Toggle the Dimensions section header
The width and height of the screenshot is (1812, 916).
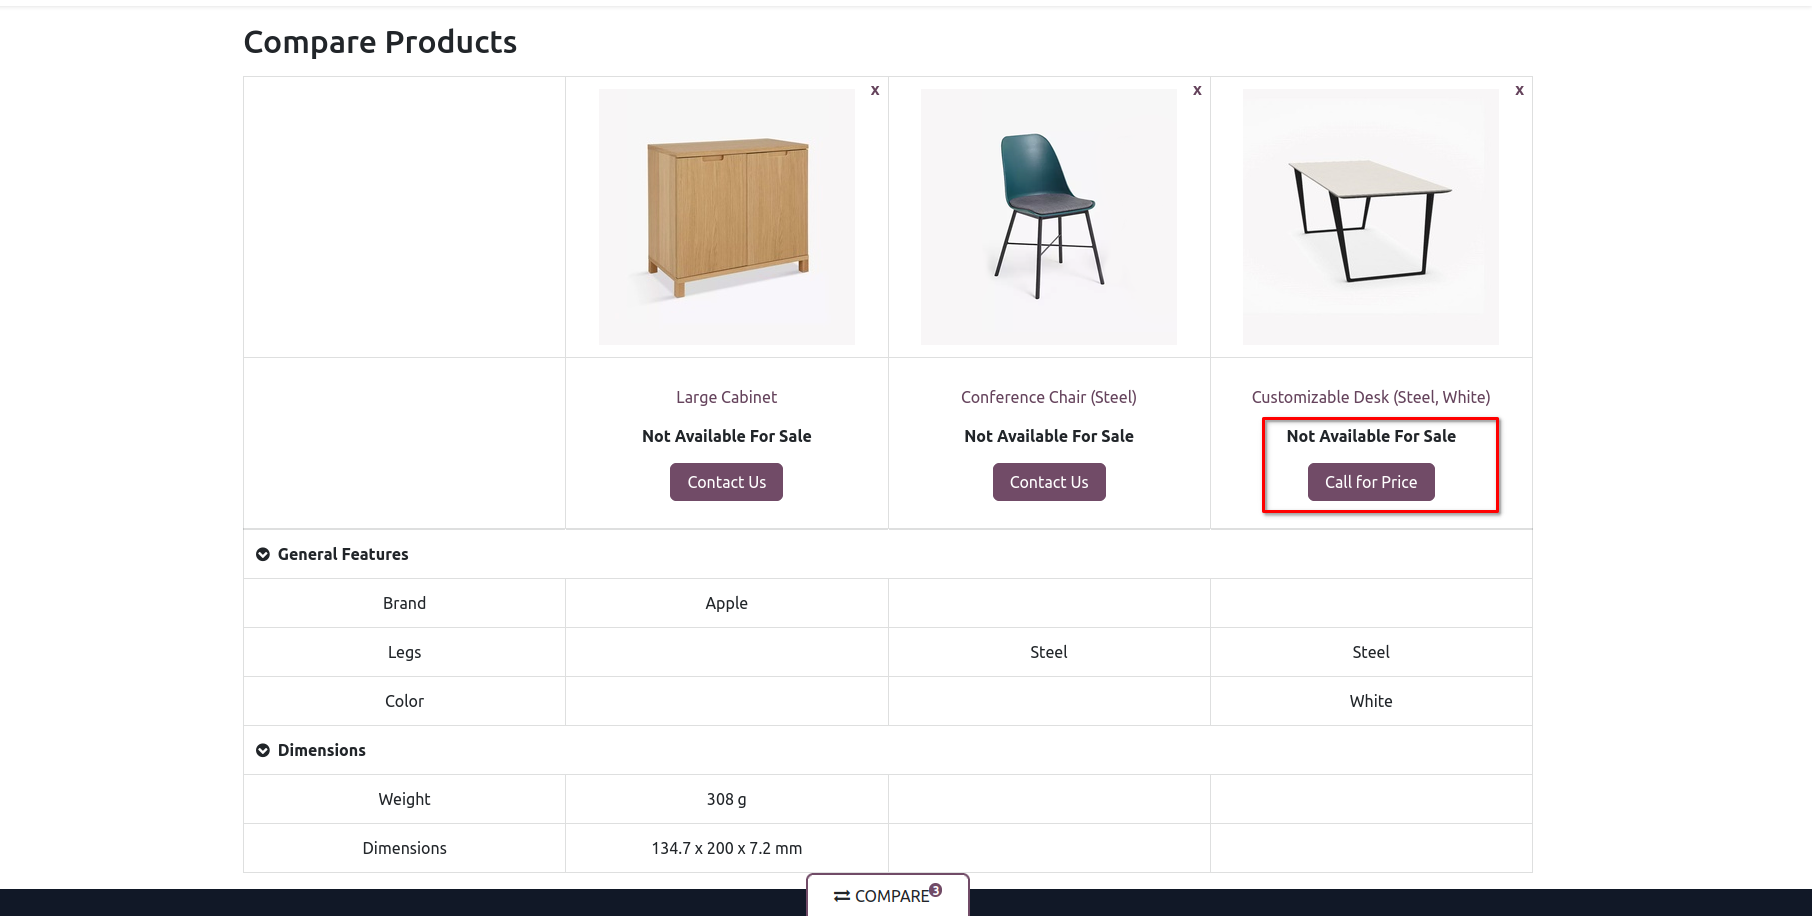click(x=322, y=750)
